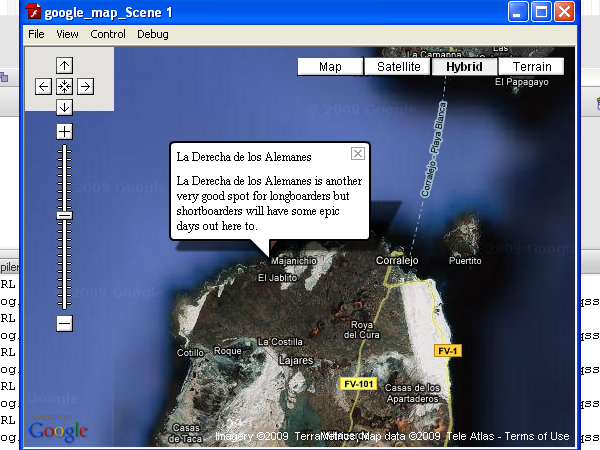Screen dimensions: 600x450
Task: Switch to Map view
Action: [x=330, y=67]
